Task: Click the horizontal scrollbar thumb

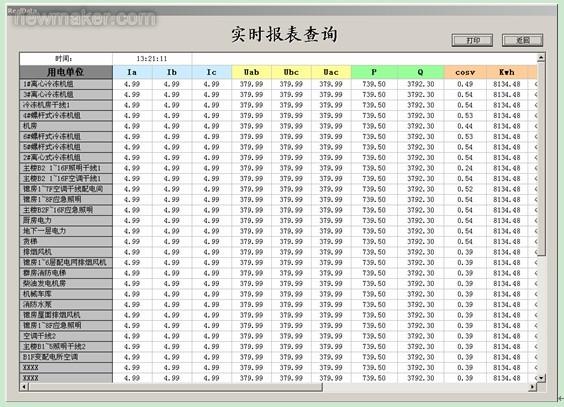Action: (x=175, y=387)
